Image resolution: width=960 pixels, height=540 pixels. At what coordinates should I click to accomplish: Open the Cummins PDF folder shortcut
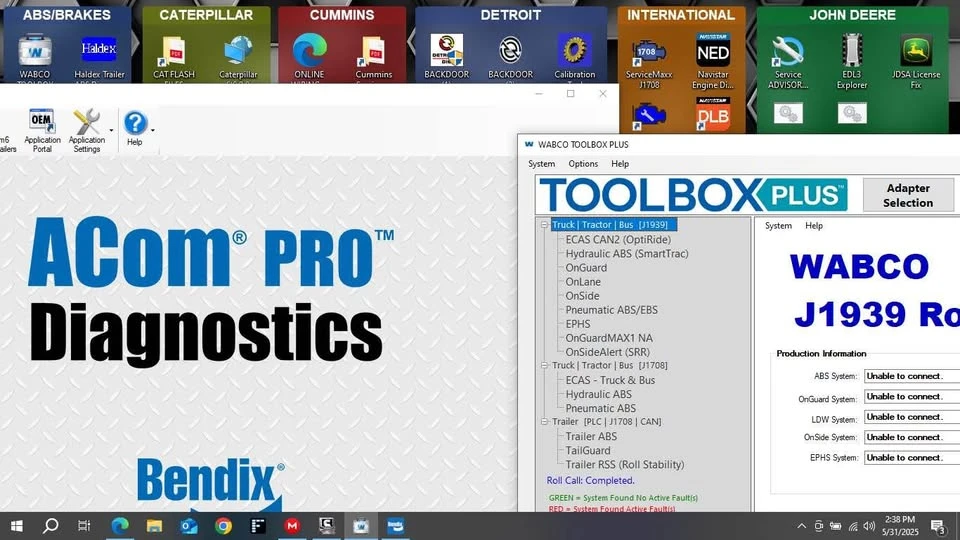coord(373,56)
